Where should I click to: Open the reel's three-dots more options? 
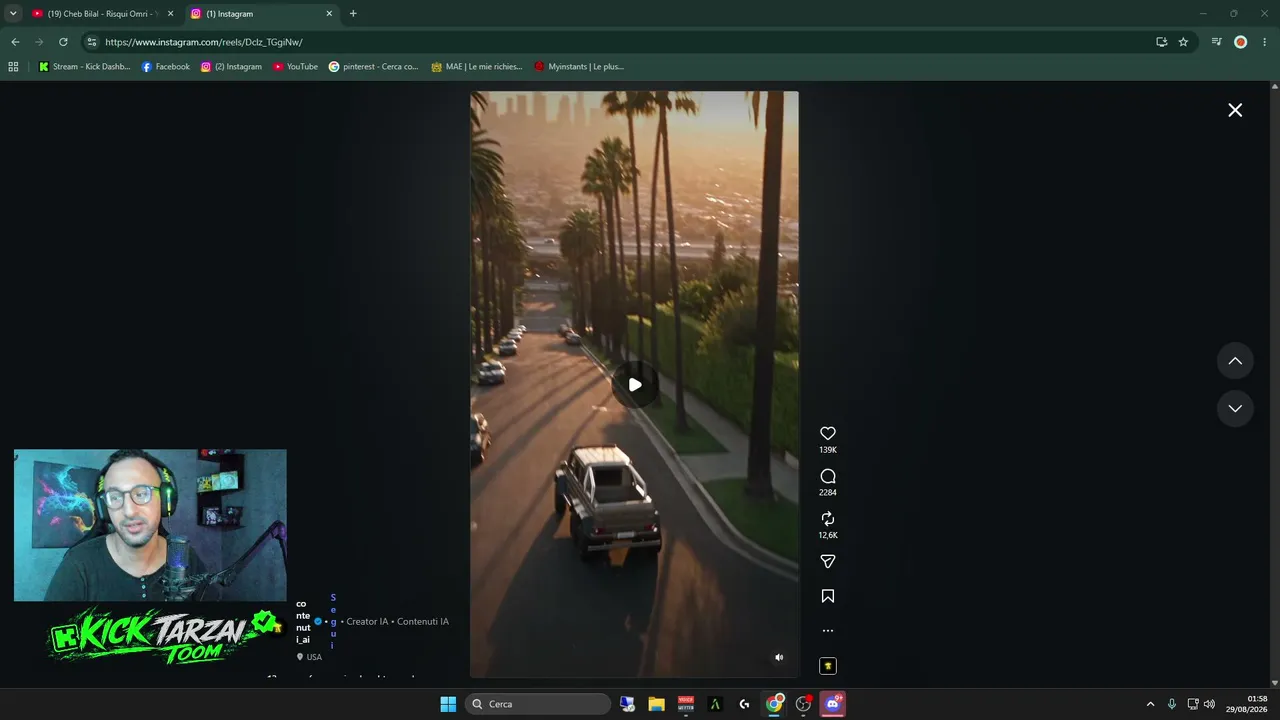(x=828, y=631)
